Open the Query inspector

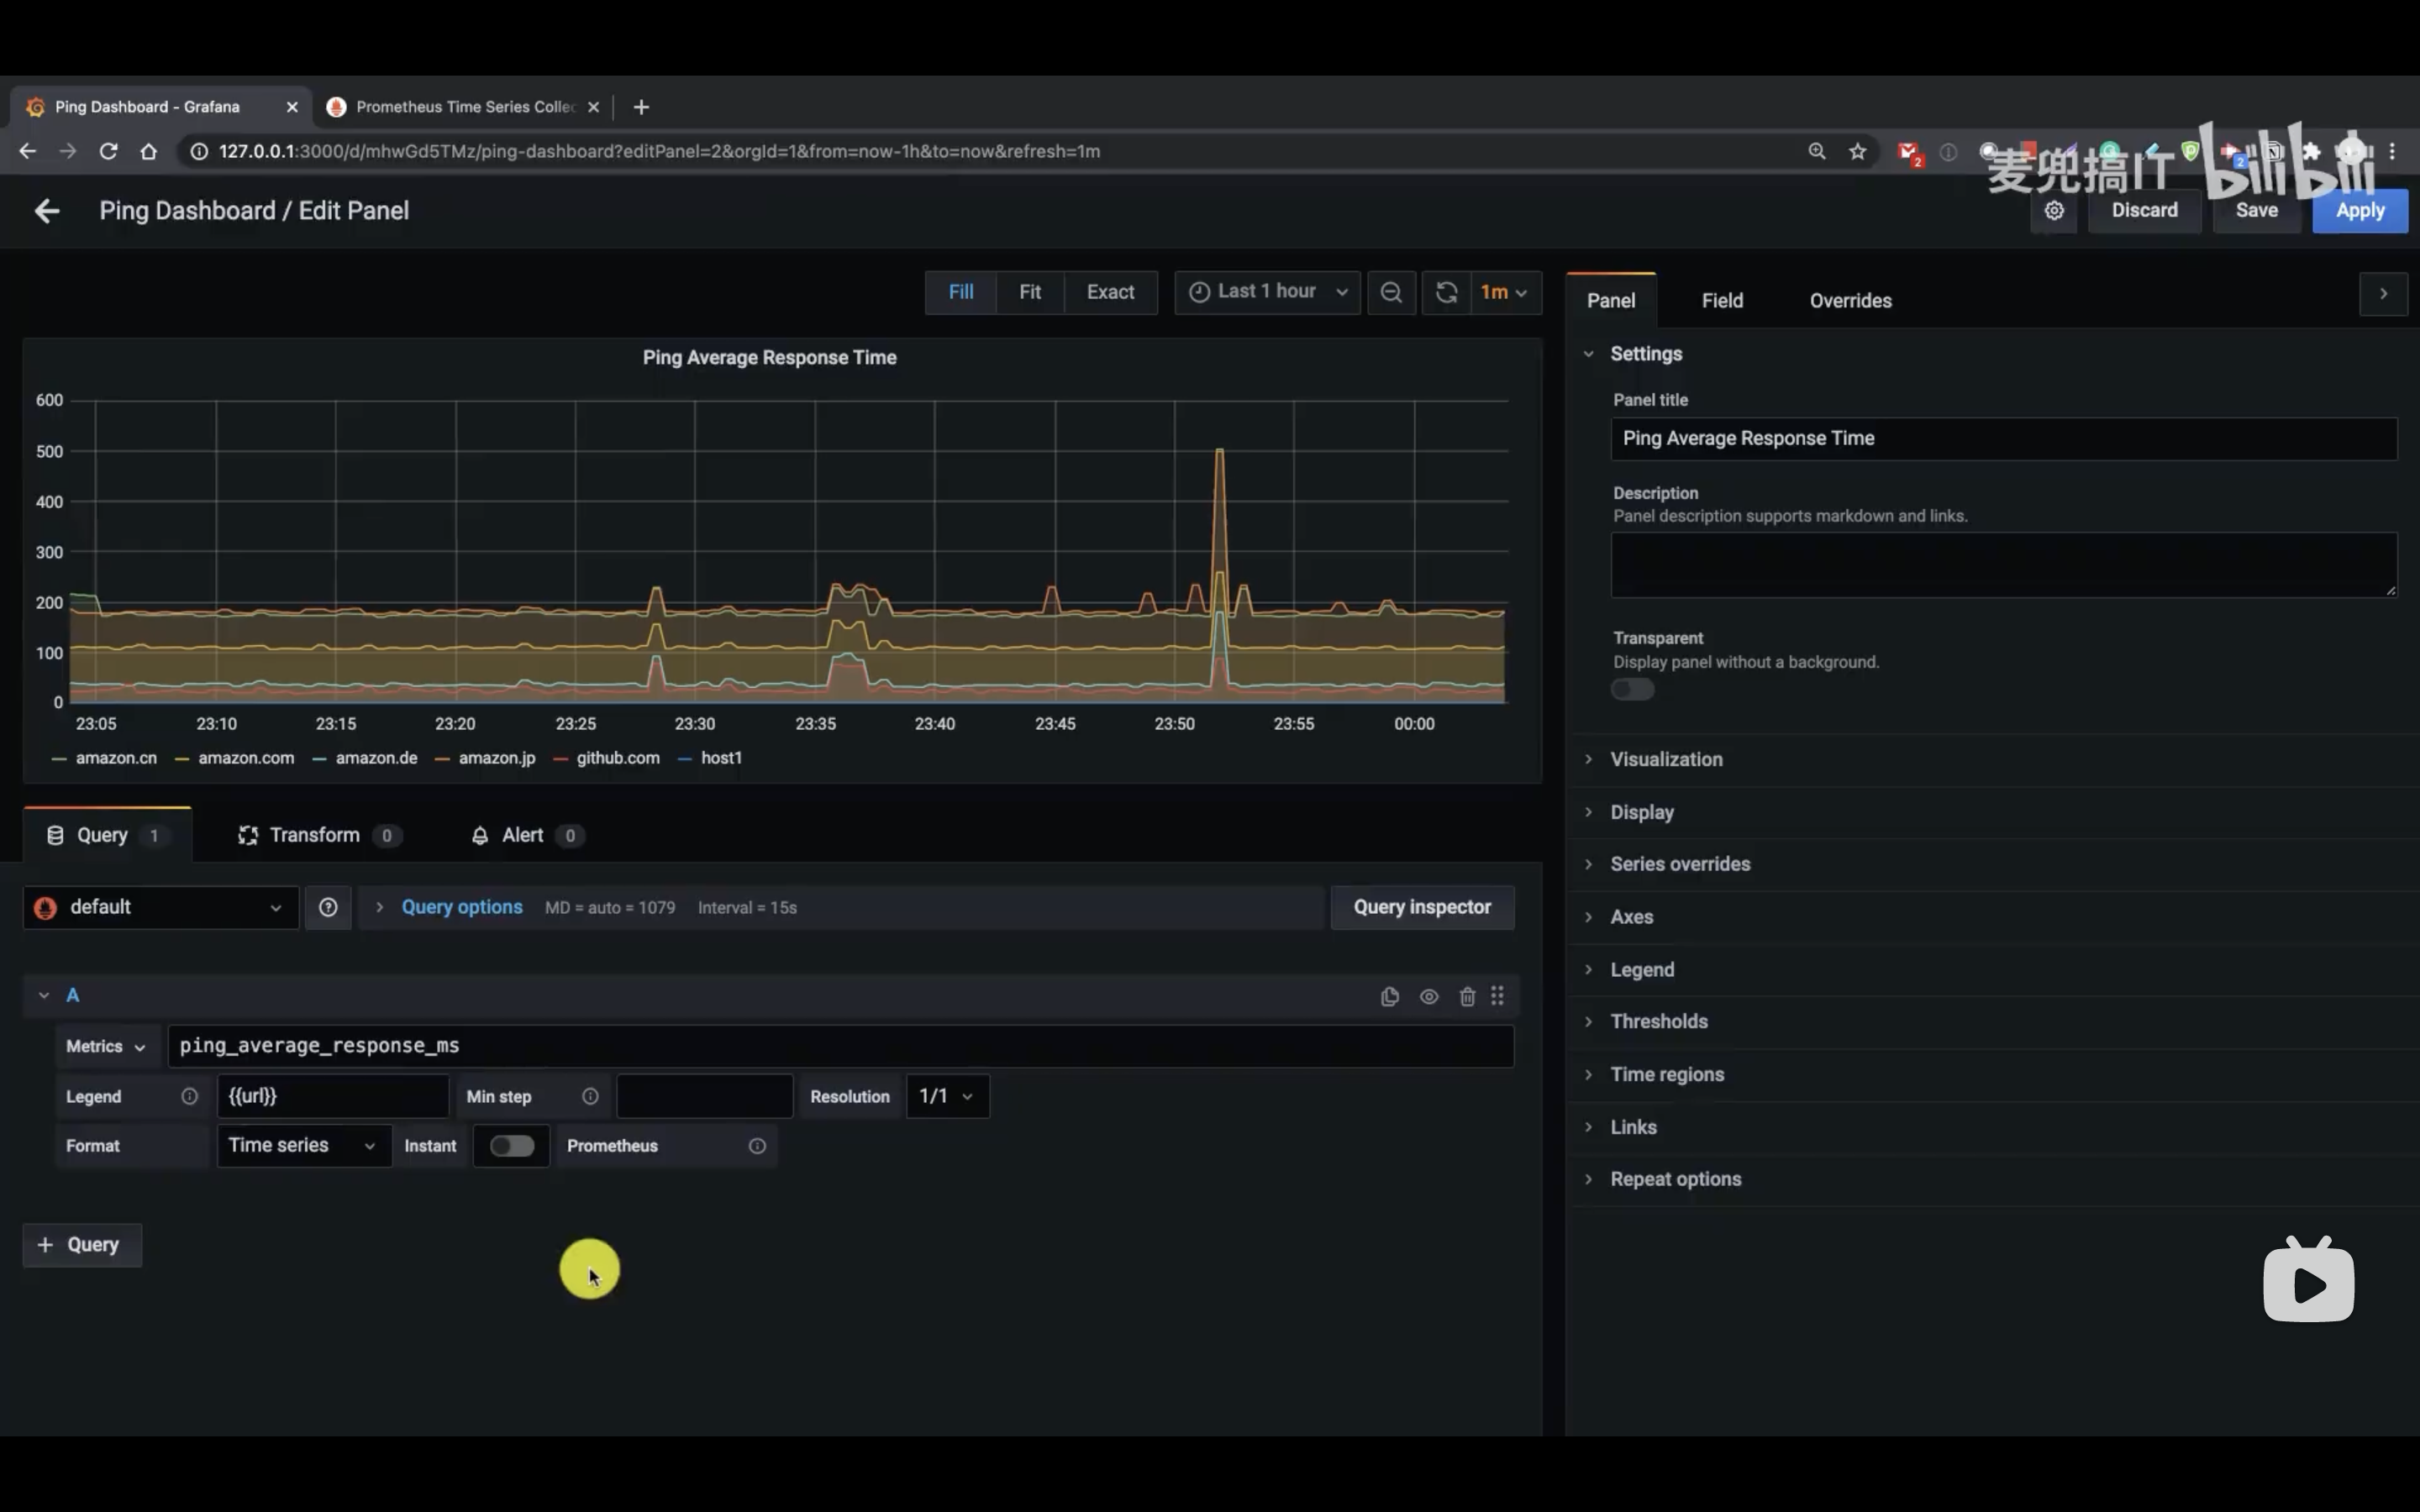[1421, 907]
